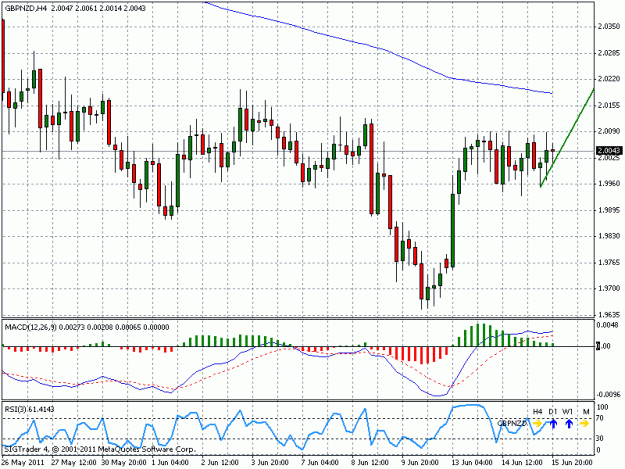Click the 2.0090 price scale value

click(609, 131)
